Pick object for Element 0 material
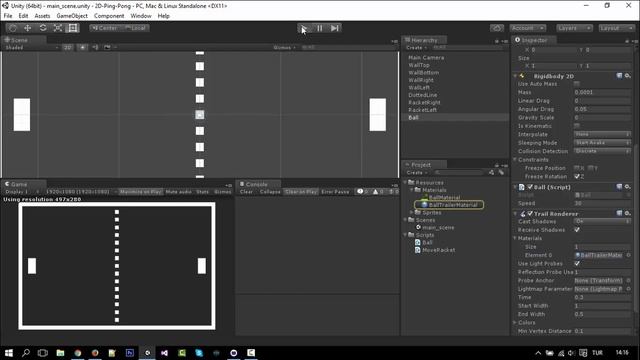 [x=629, y=255]
